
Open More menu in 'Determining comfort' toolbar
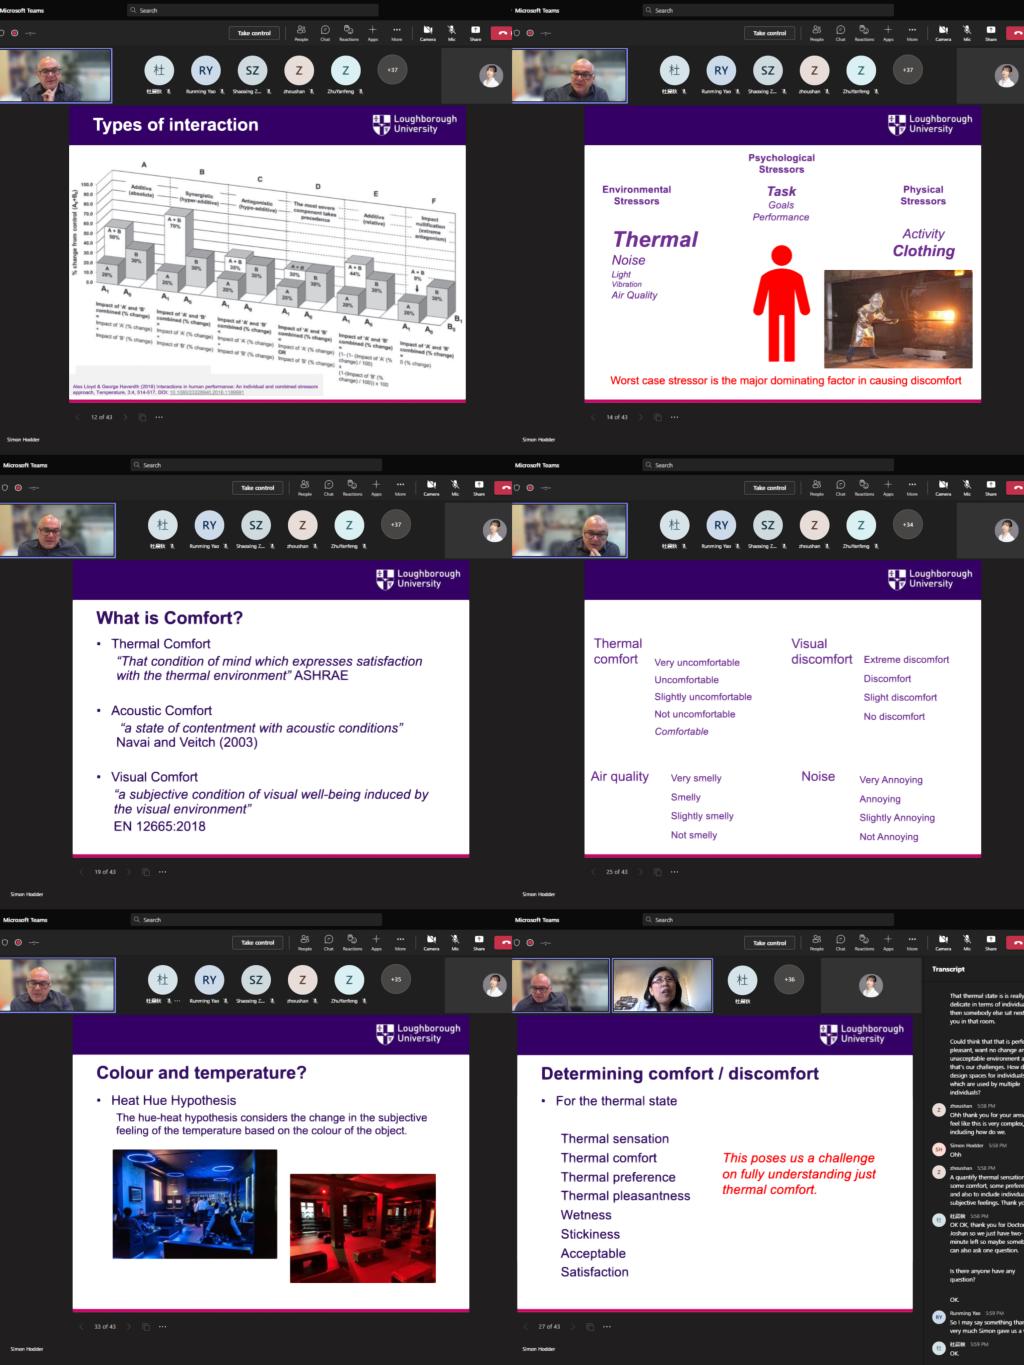(x=912, y=942)
